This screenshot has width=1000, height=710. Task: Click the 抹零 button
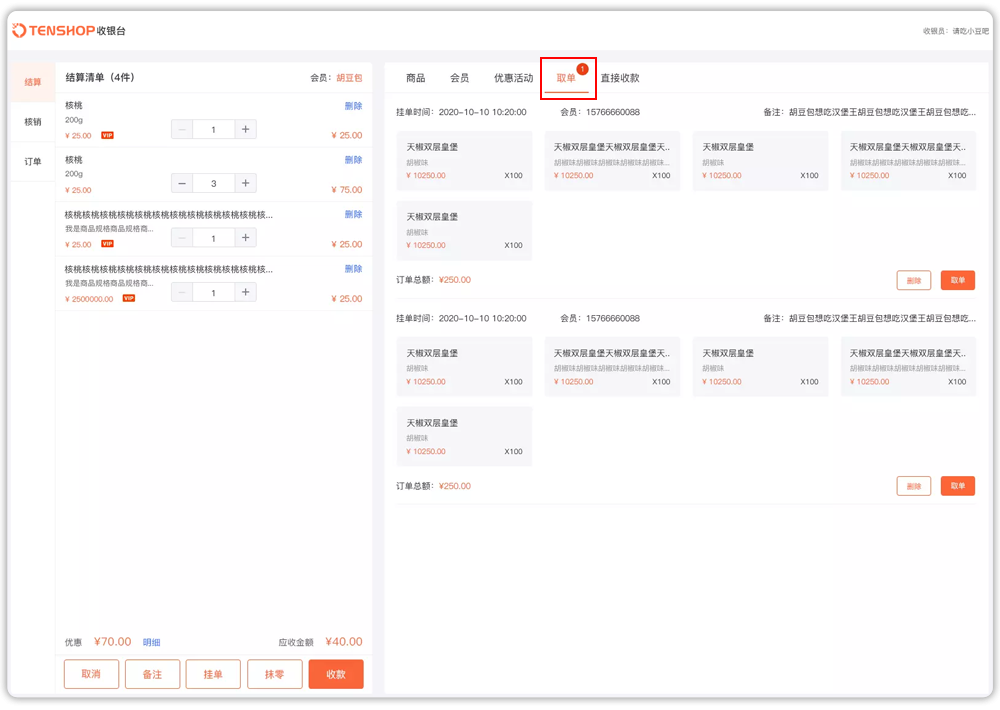coord(274,675)
